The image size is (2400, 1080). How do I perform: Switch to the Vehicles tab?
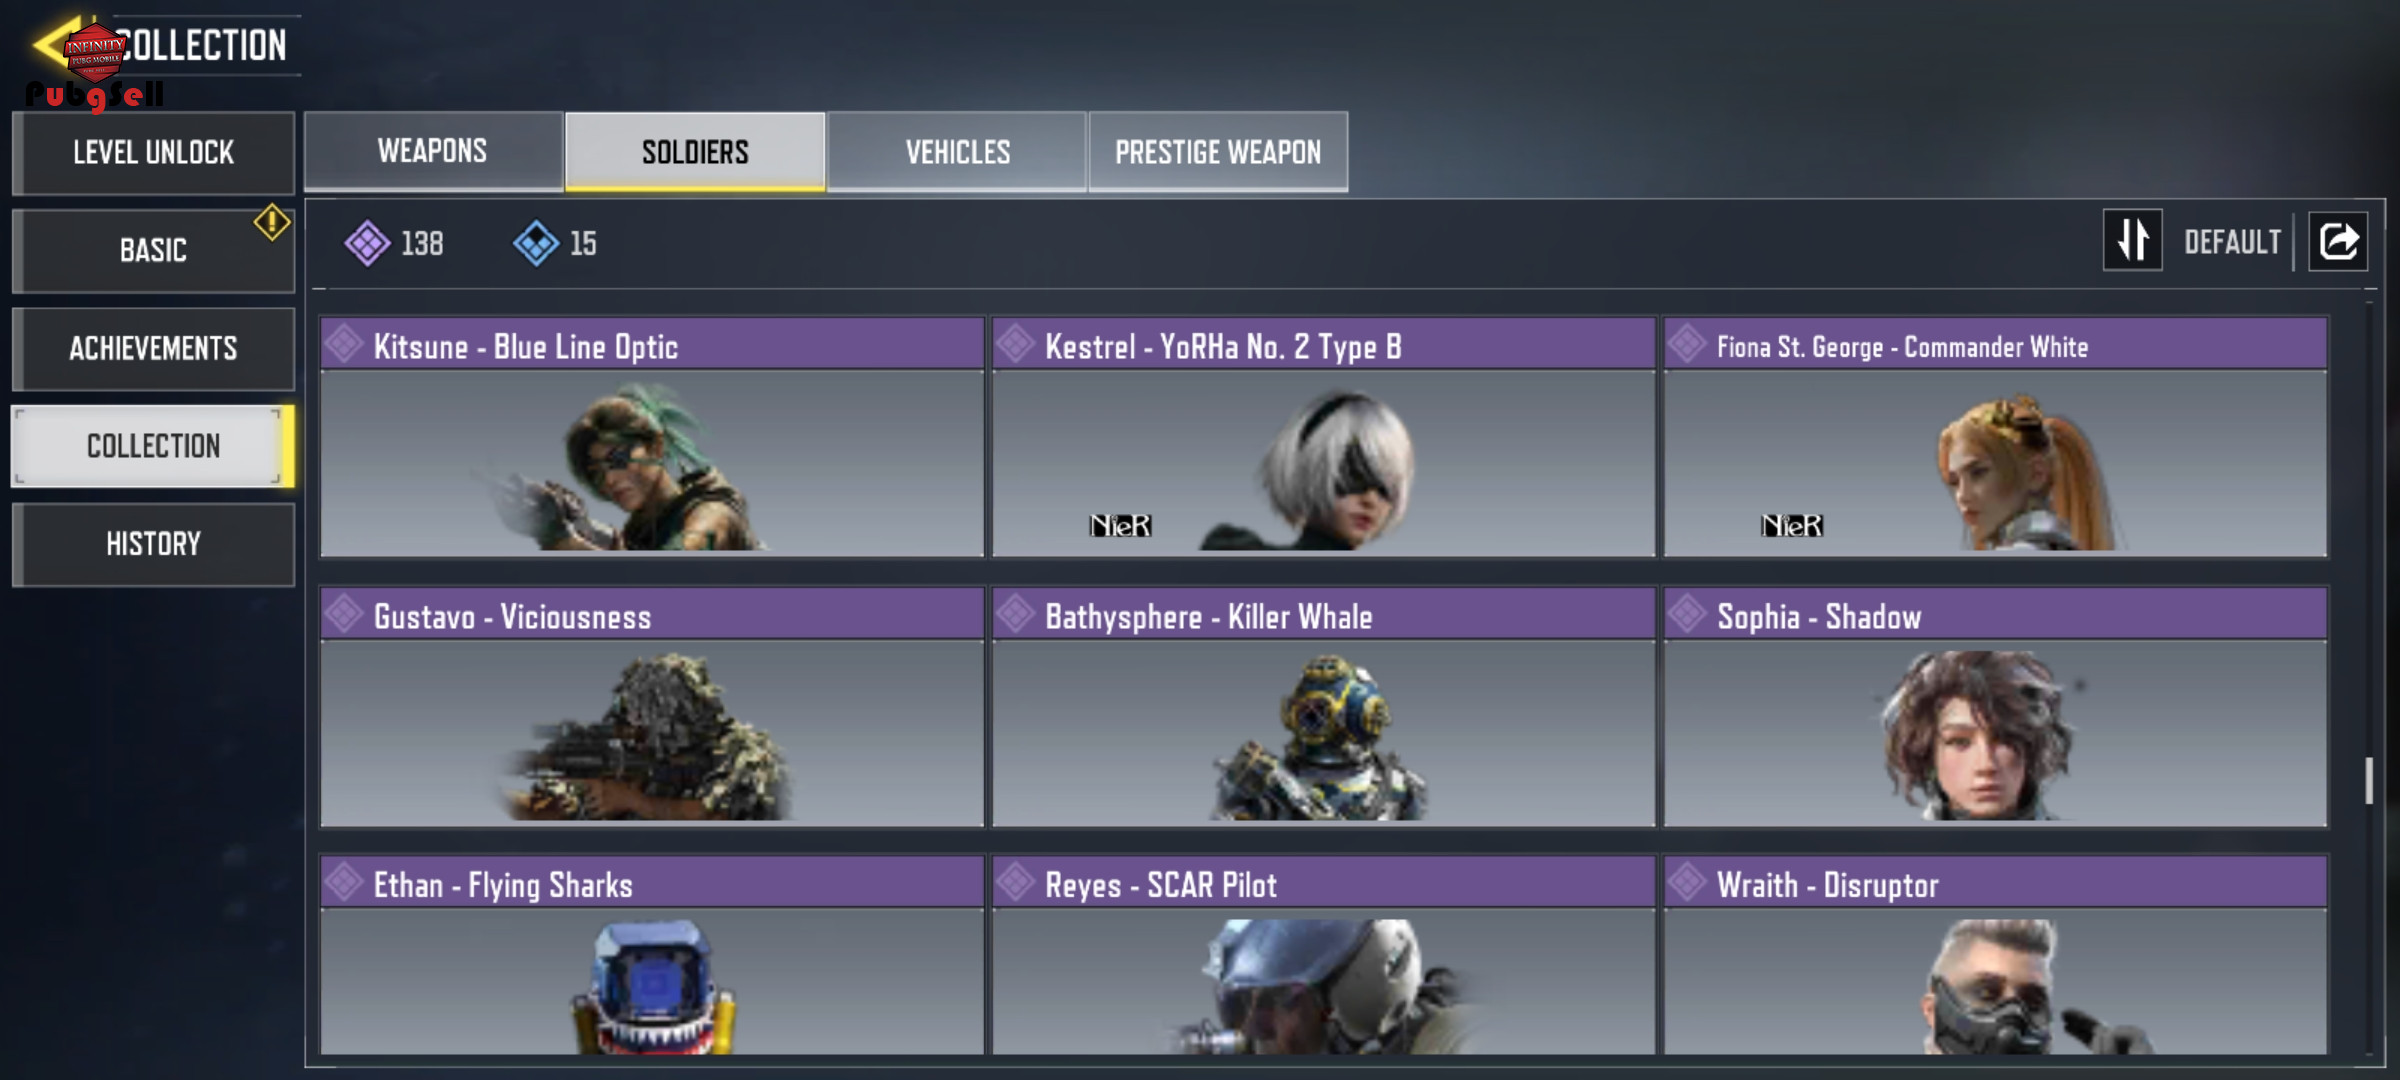tap(957, 152)
